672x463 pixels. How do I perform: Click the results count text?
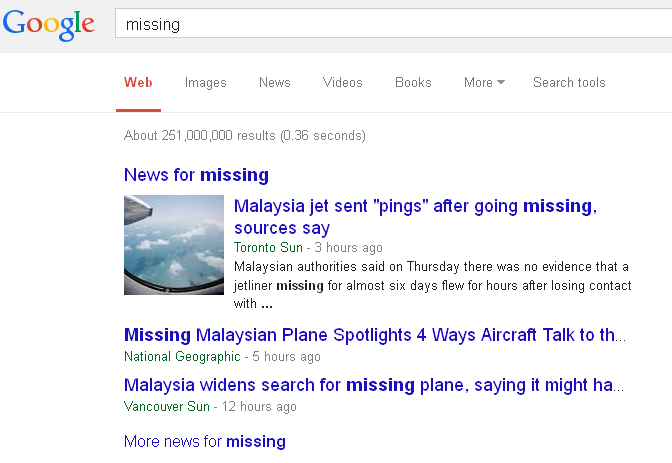244,135
